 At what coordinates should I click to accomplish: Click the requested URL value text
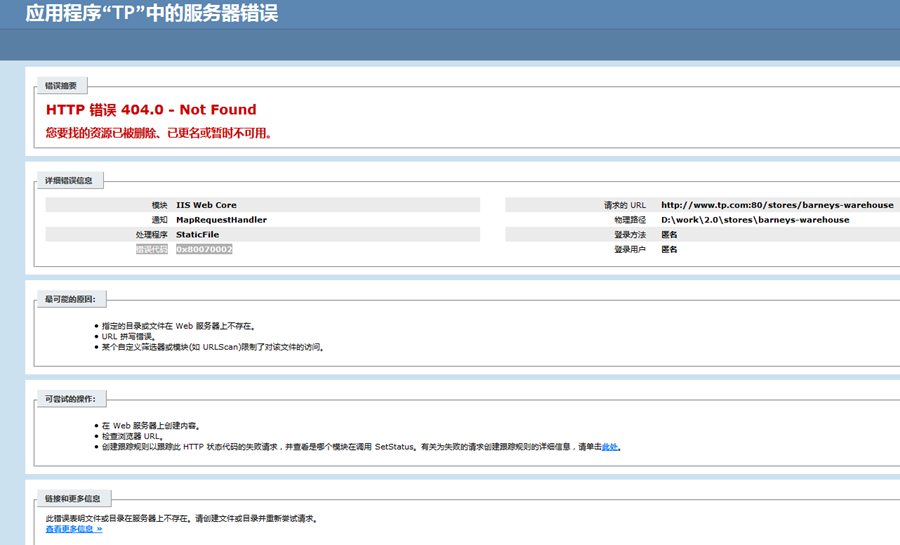[777, 205]
